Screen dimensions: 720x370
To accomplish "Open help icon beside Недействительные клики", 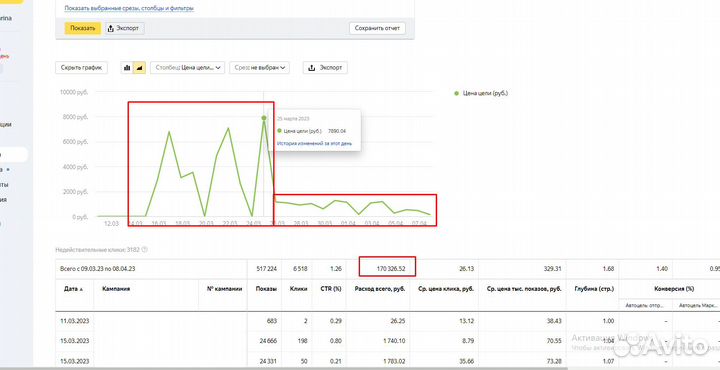I will (145, 250).
